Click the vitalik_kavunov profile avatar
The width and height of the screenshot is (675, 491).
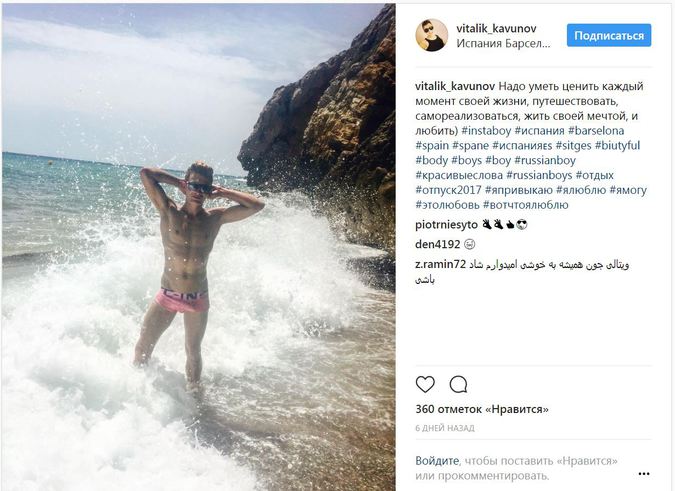click(x=431, y=35)
